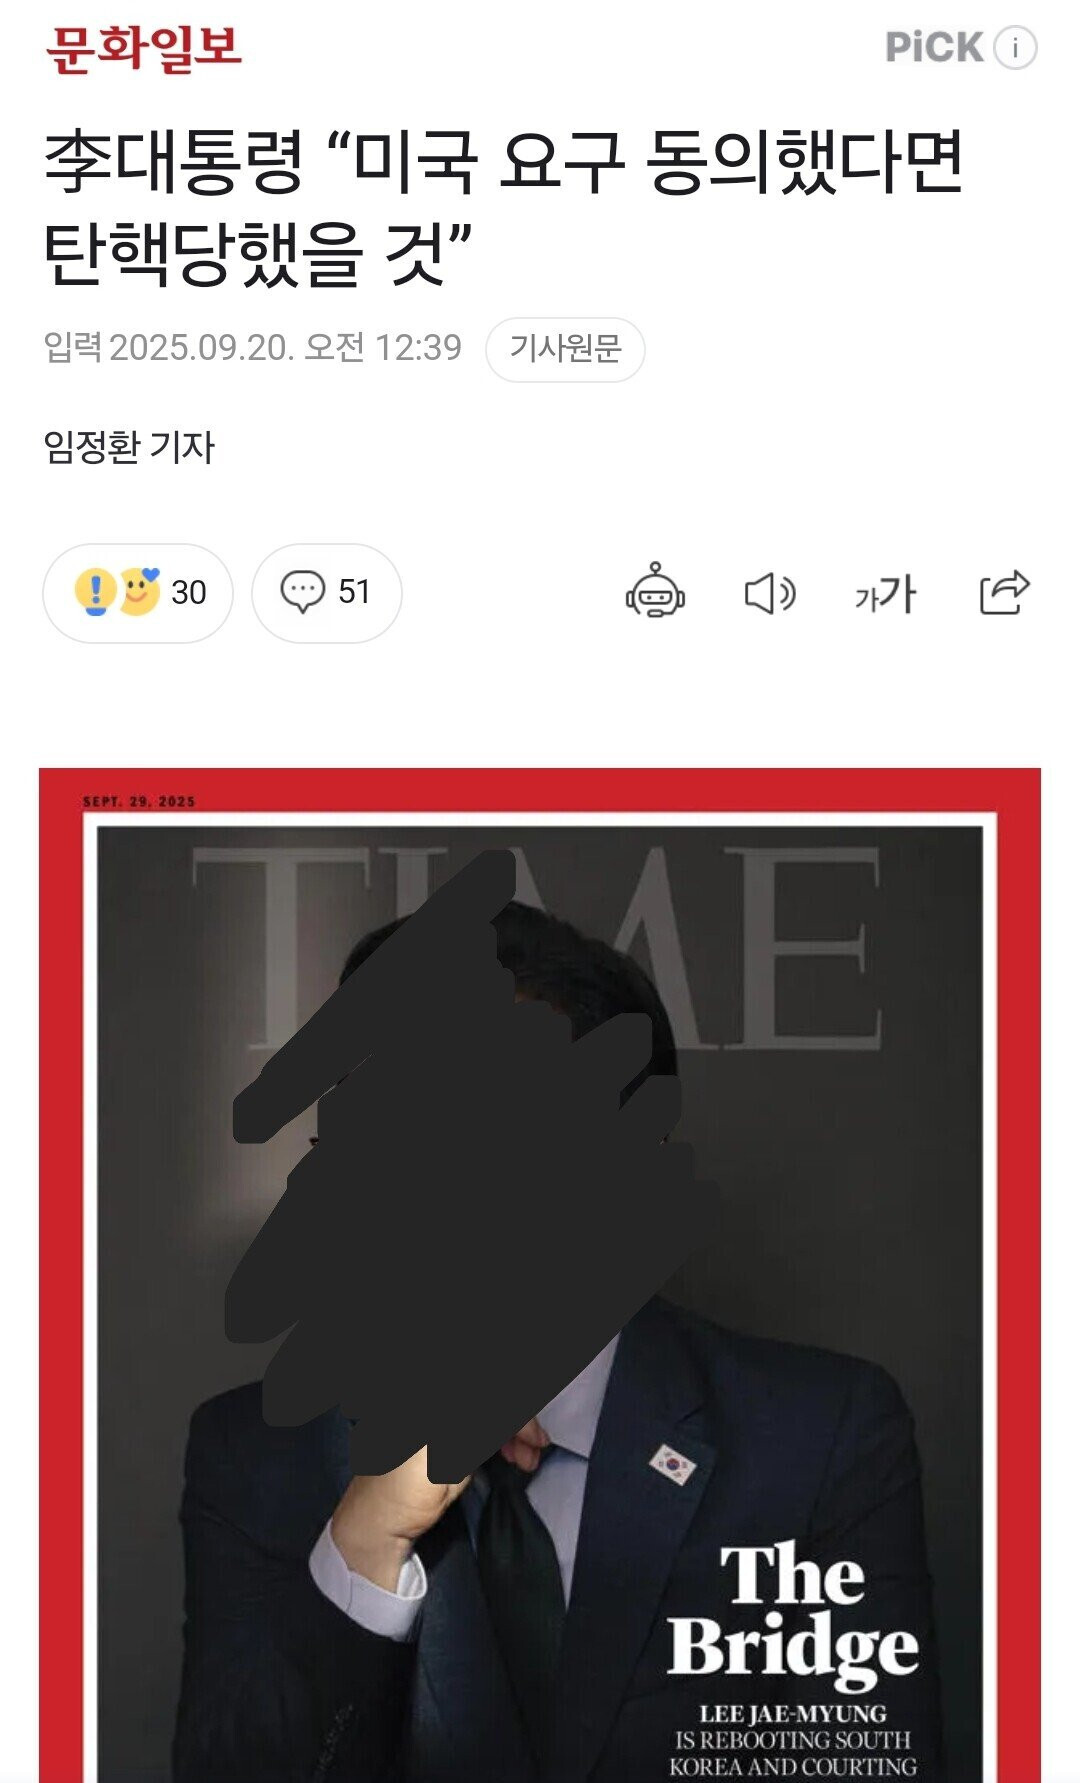The height and width of the screenshot is (1783, 1080).
Task: Tap The Bridge headline on cover
Action: 792,1608
